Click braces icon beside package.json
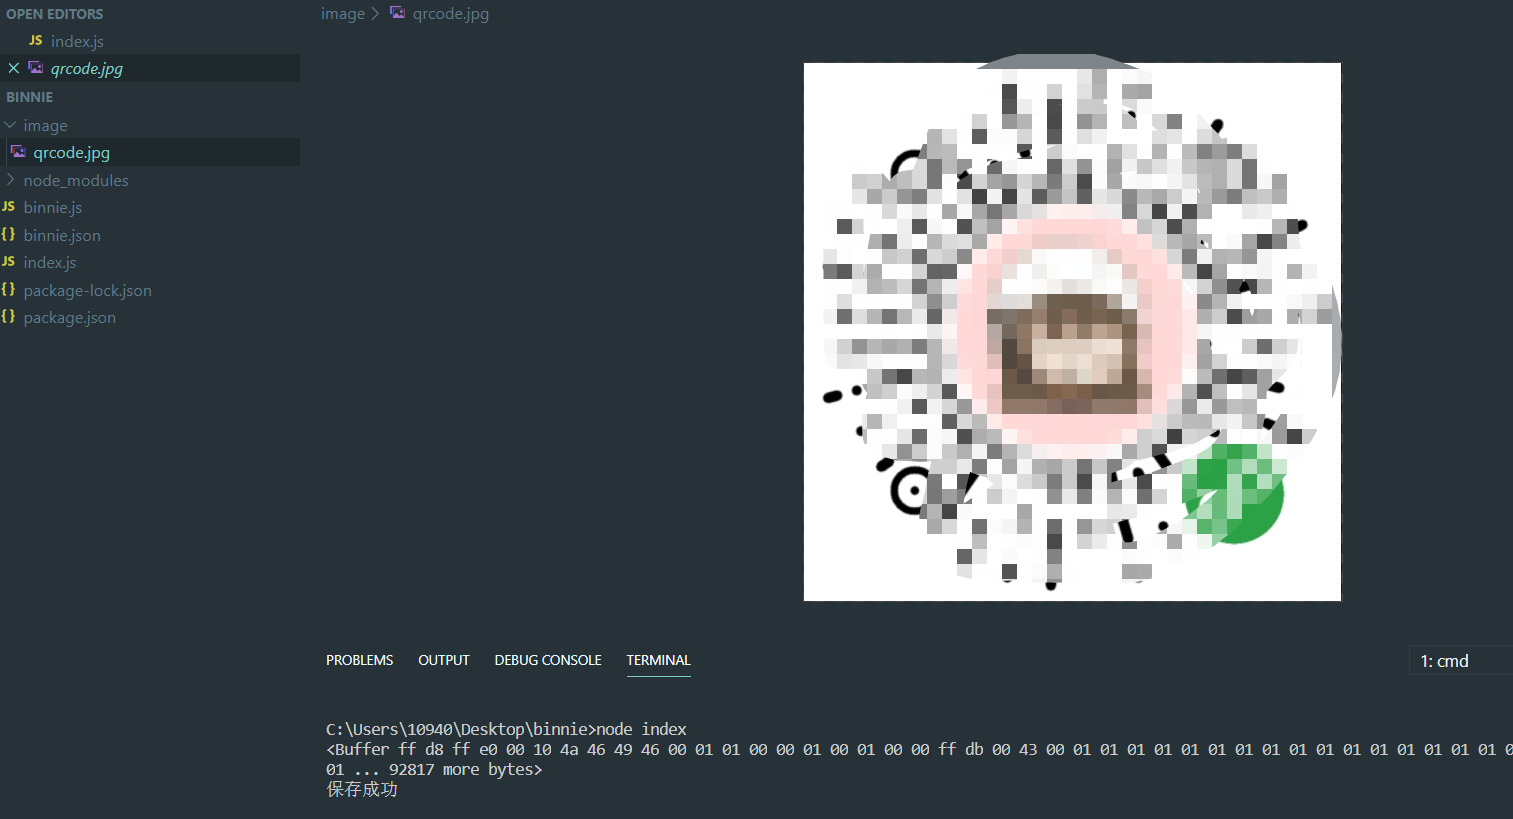1513x819 pixels. pyautogui.click(x=8, y=316)
